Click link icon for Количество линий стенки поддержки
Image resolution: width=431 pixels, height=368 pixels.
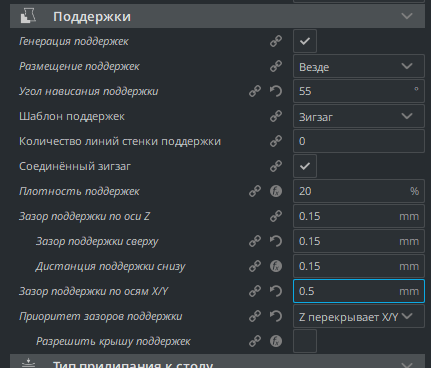click(276, 141)
